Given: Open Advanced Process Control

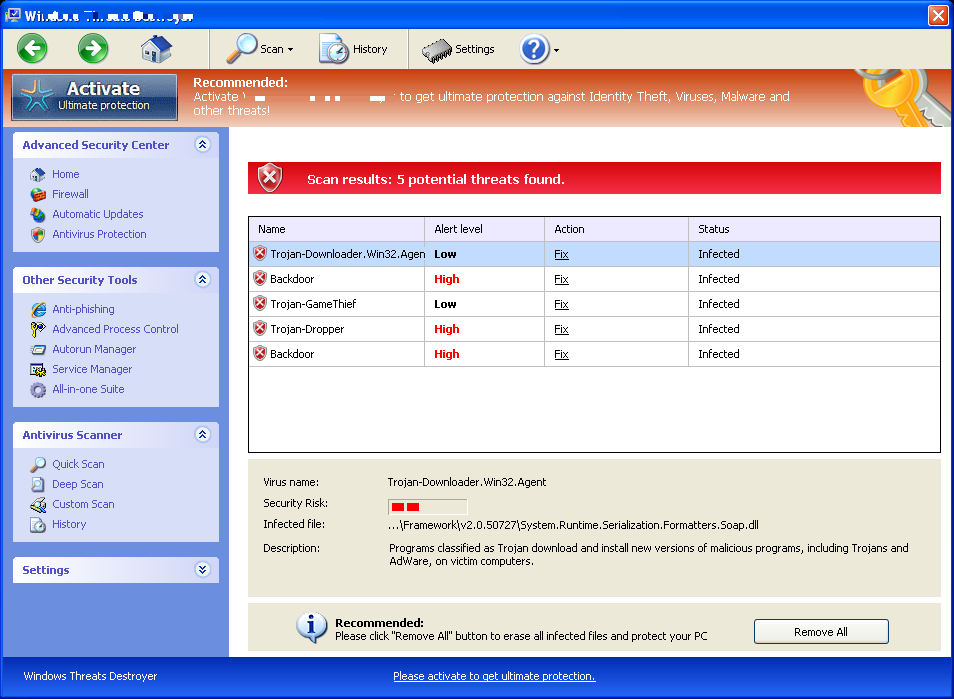Looking at the screenshot, I should coord(115,328).
